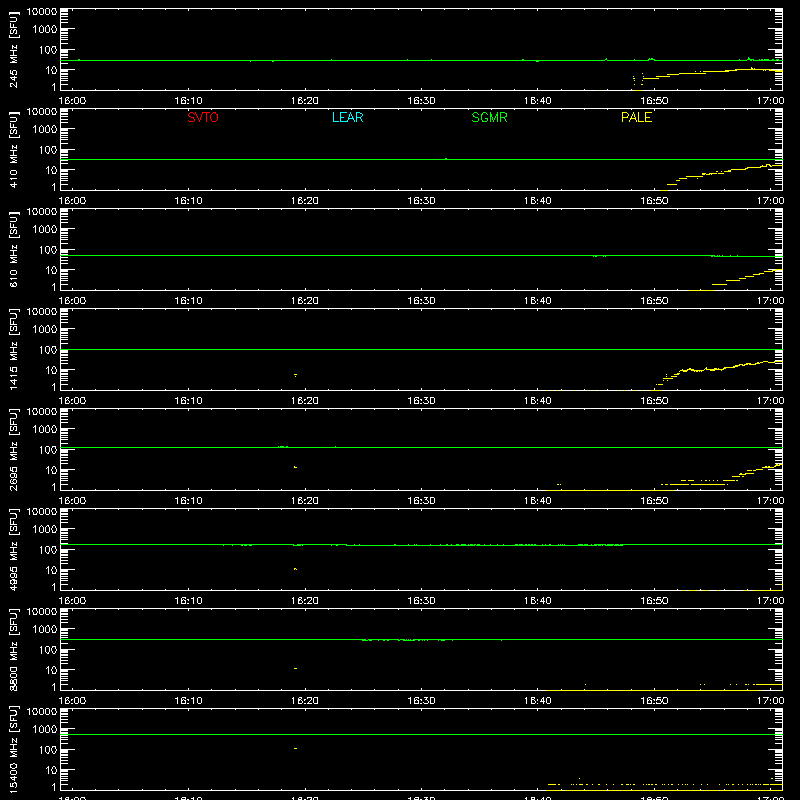The width and height of the screenshot is (800, 800).
Task: Click the green SGMR station legend label
Action: 489,117
